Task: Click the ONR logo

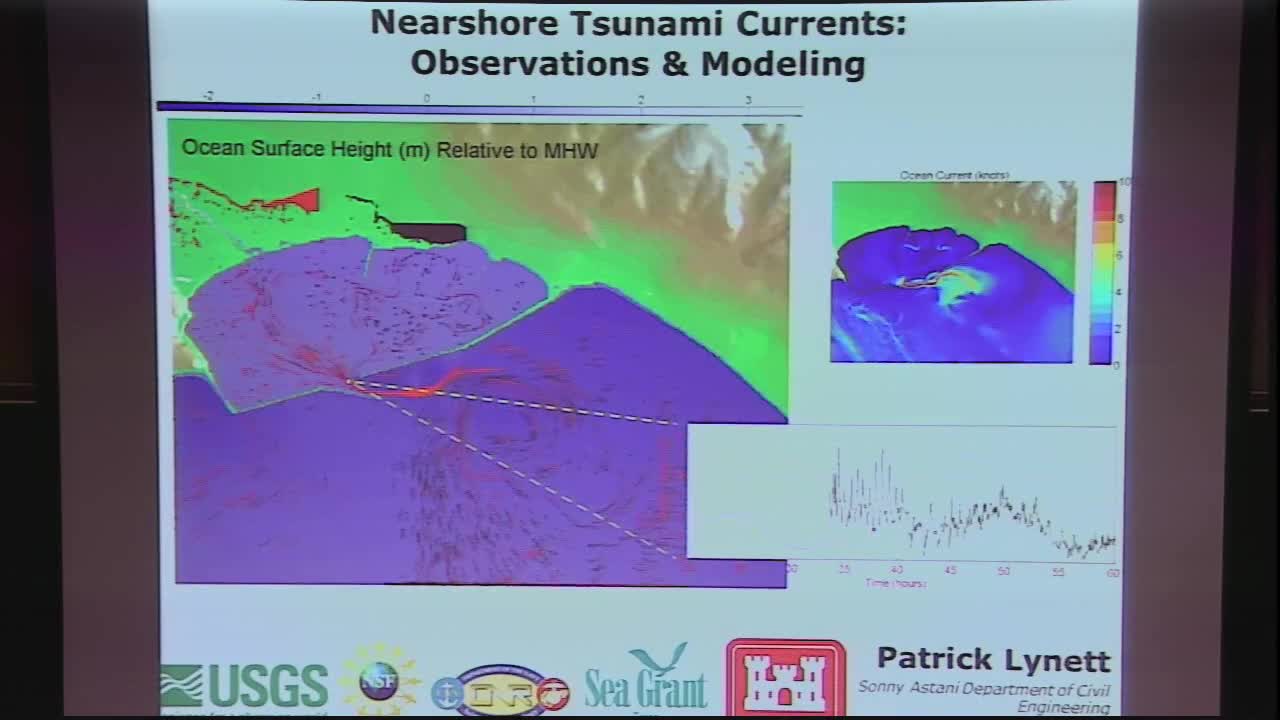Action: click(x=498, y=691)
